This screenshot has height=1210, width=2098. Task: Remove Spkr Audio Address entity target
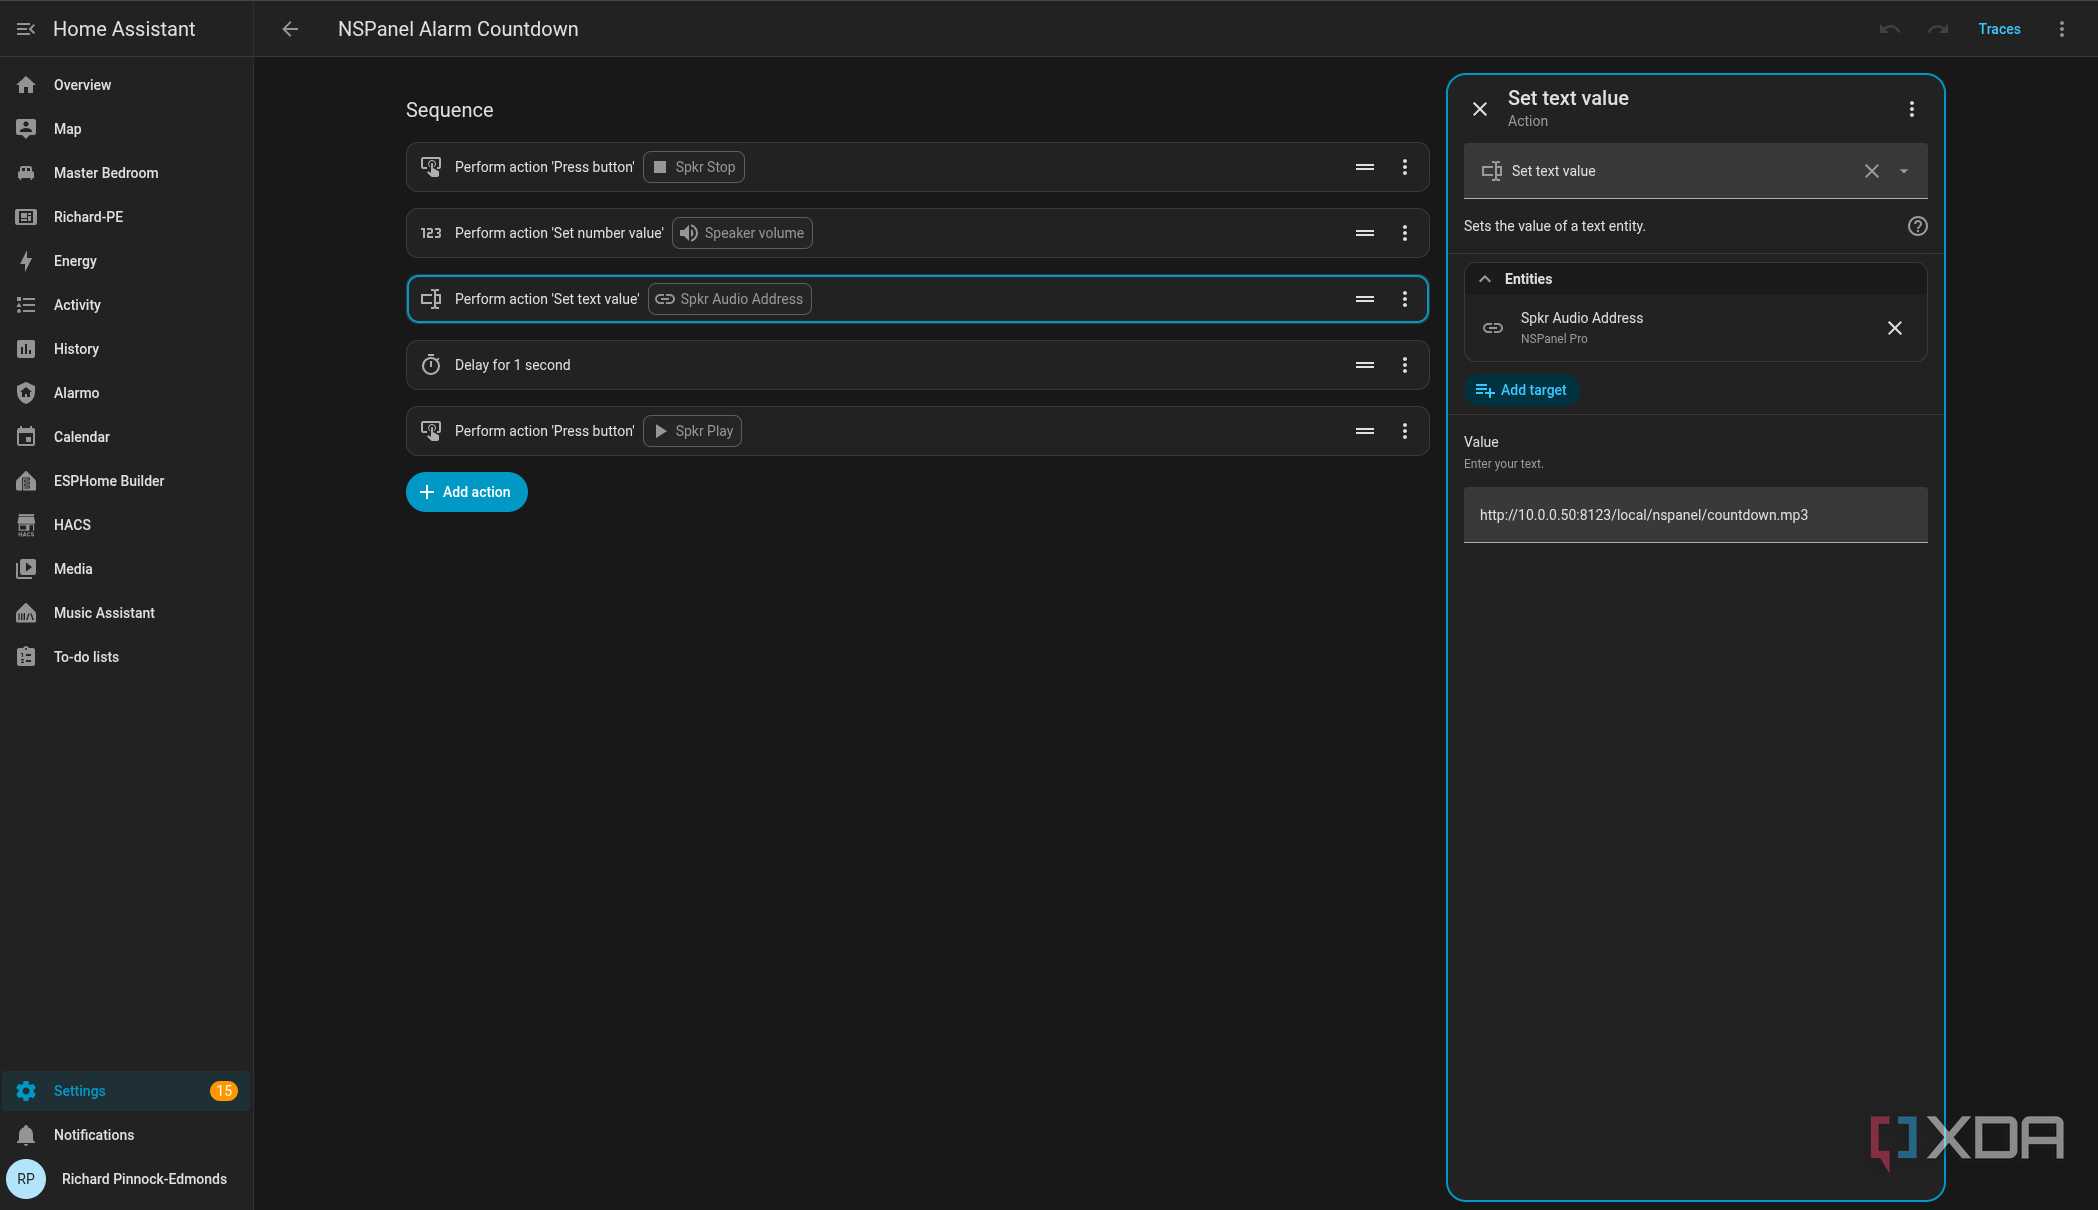click(1895, 328)
